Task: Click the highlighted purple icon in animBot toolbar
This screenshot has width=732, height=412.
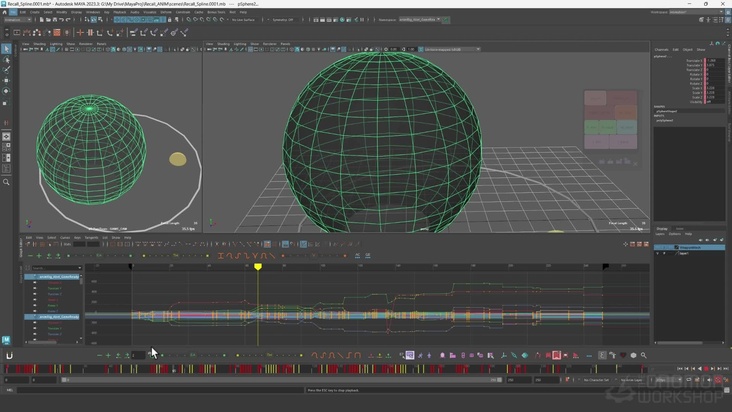Action: [x=409, y=356]
